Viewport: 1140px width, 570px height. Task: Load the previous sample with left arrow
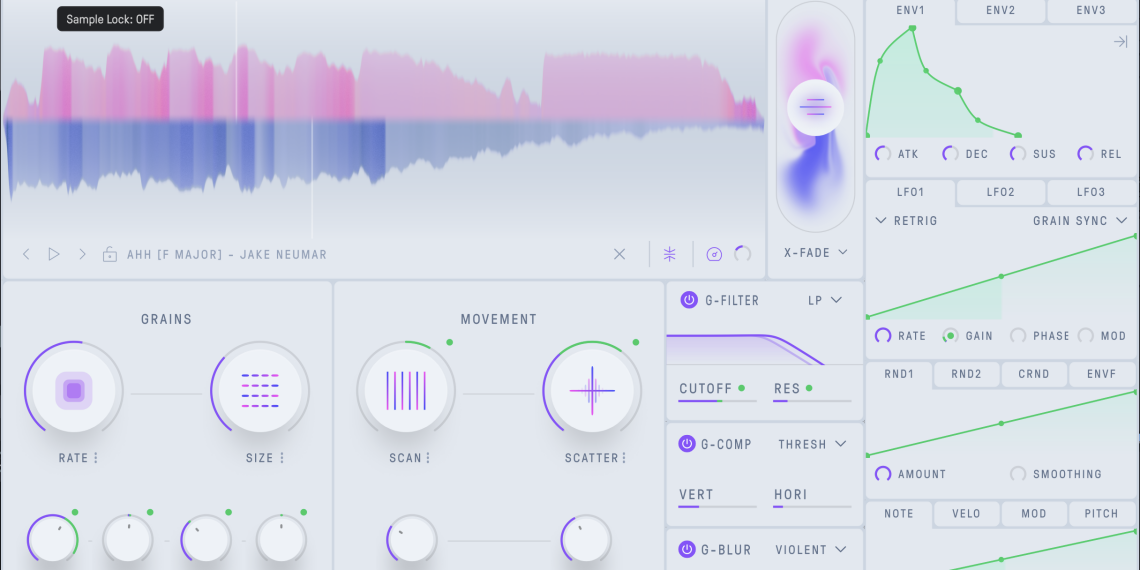[27, 255]
